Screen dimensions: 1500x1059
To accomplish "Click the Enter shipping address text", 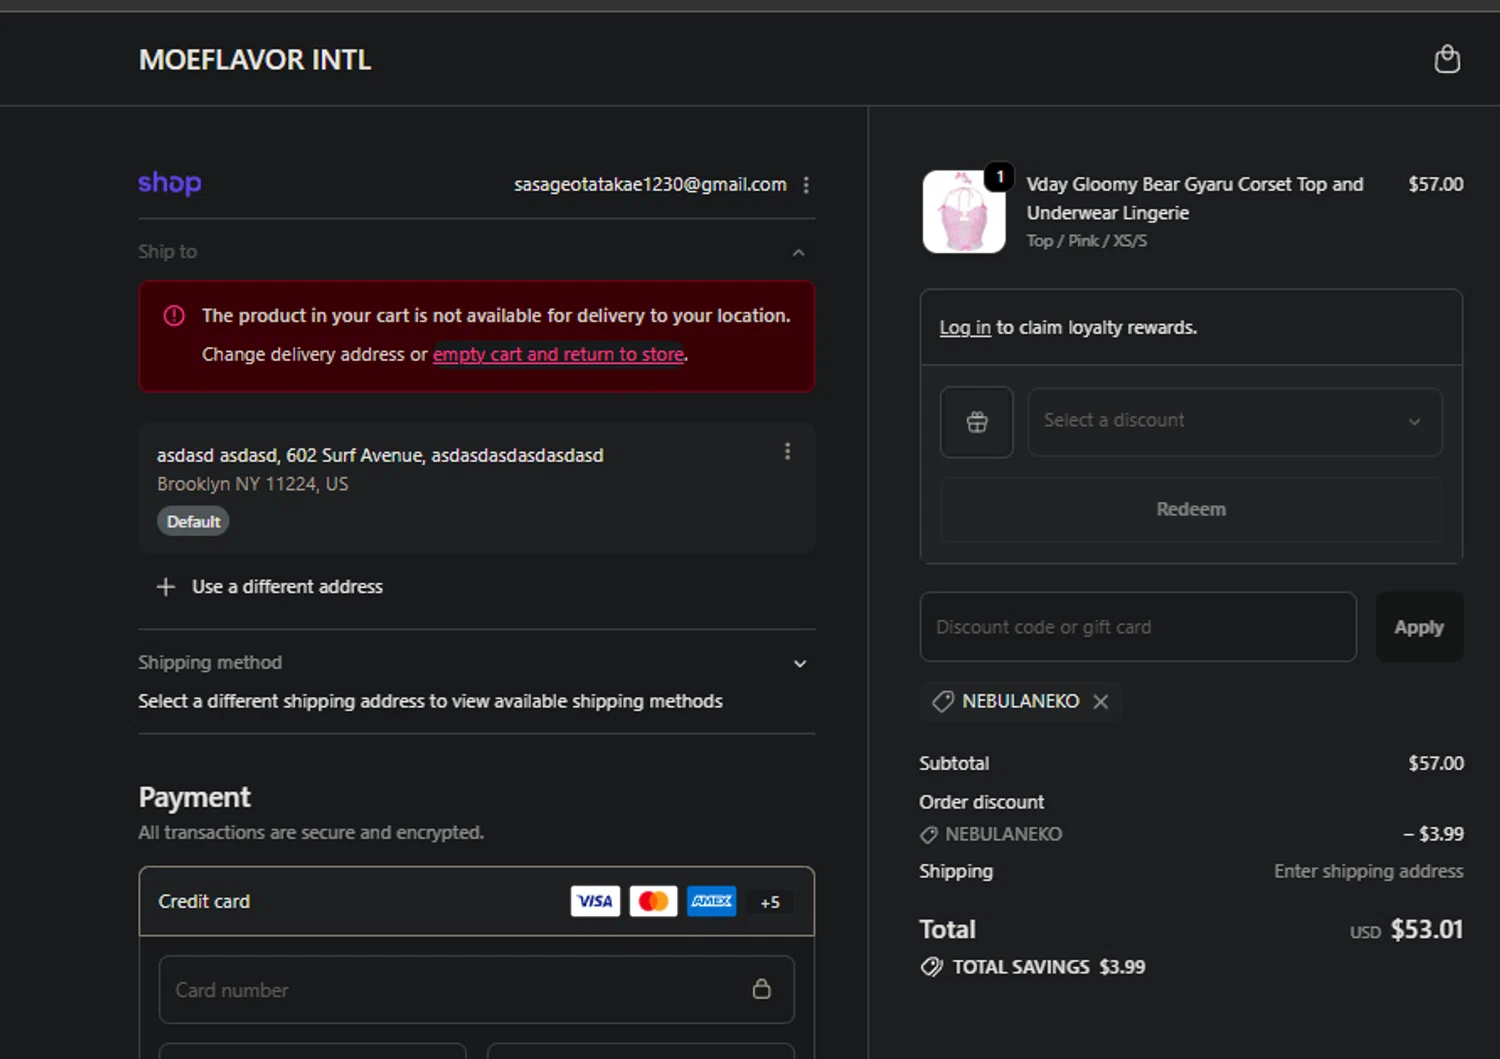I will click(1368, 872).
